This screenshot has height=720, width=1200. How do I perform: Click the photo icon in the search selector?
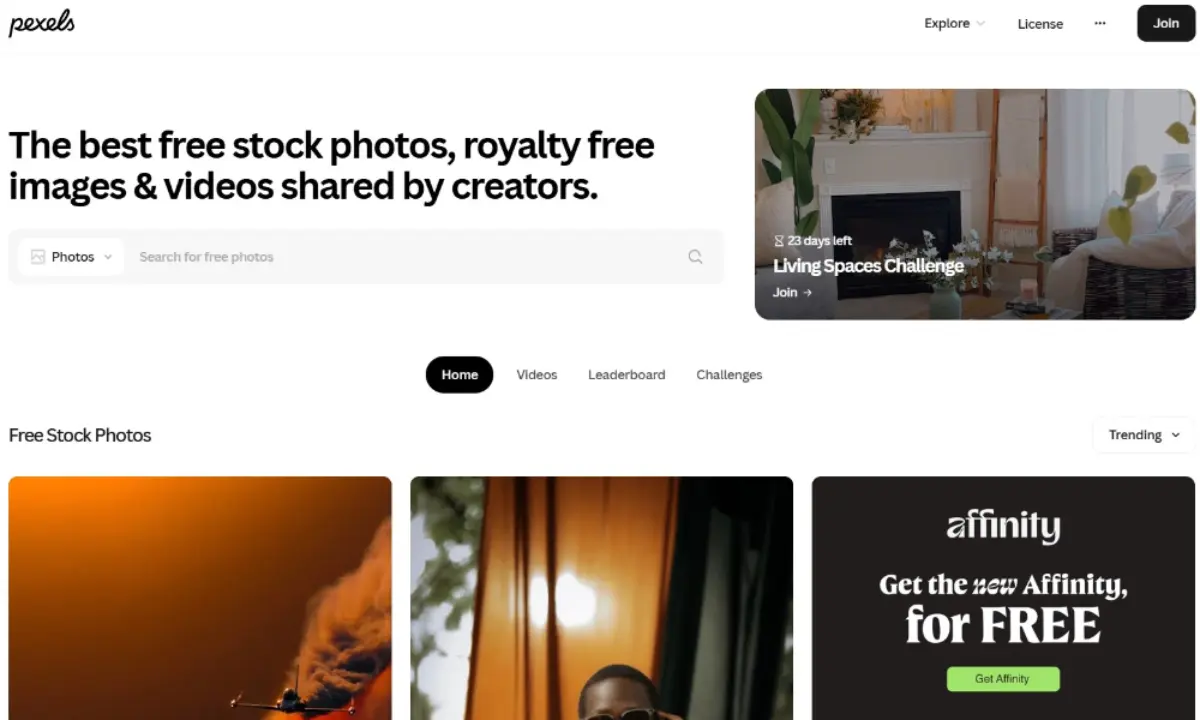tap(38, 257)
